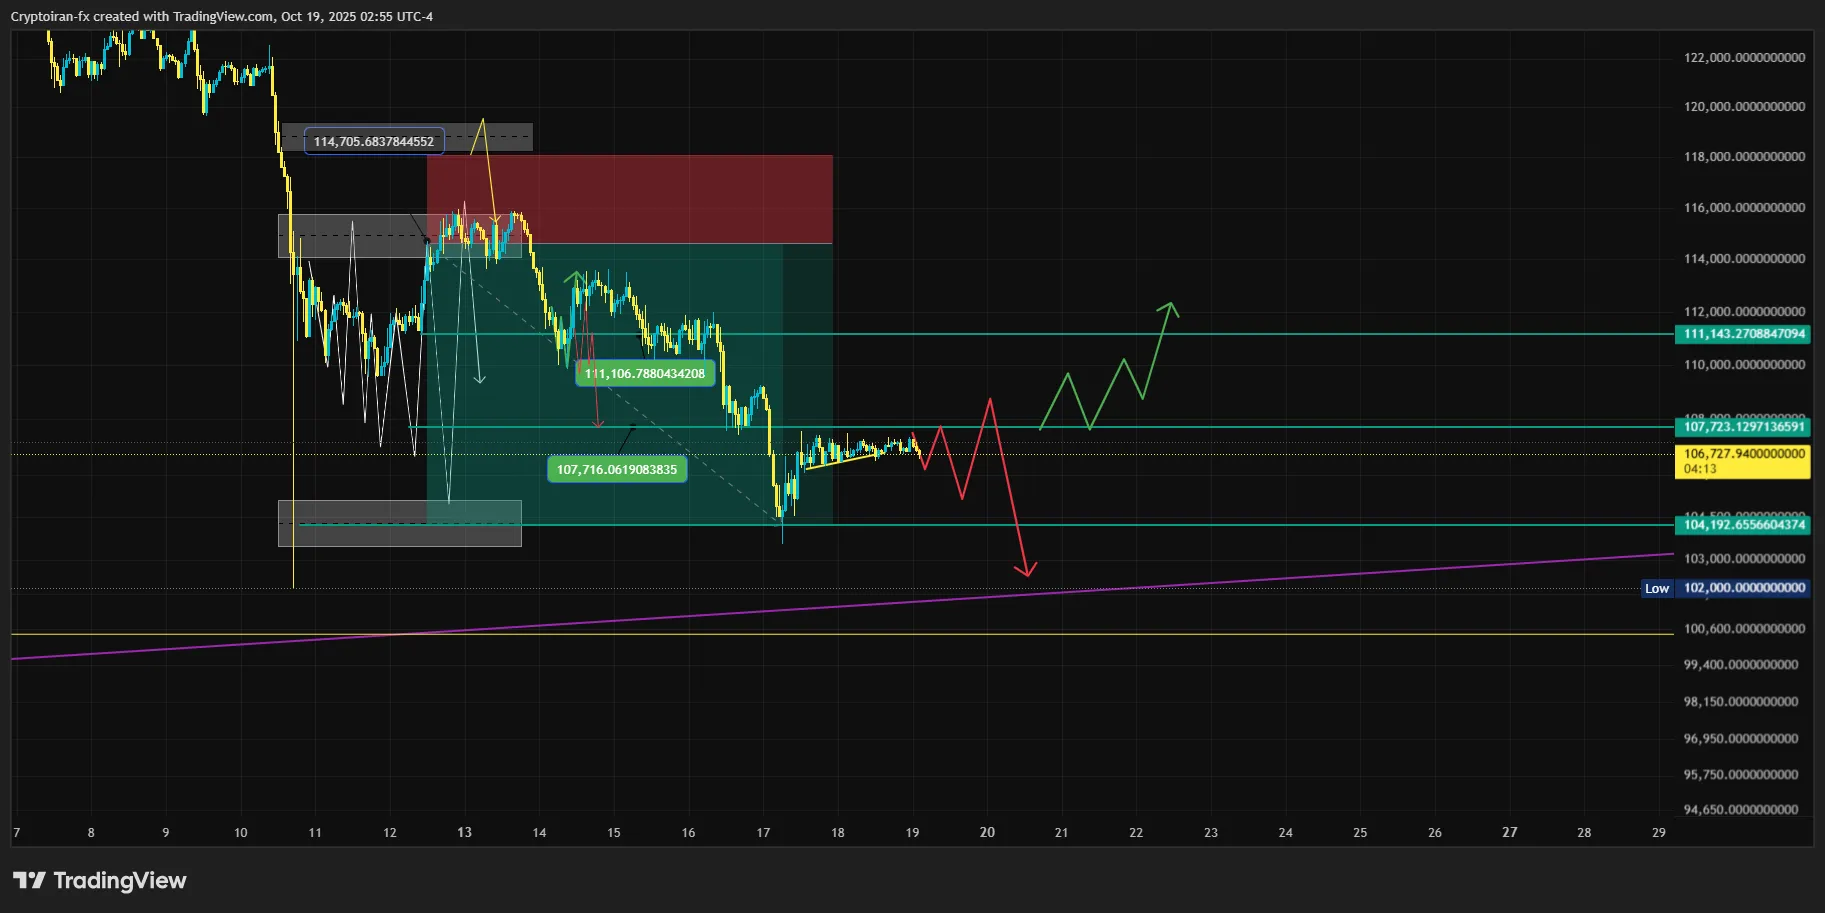The height and width of the screenshot is (913, 1825).
Task: Select the 114,705.68 price label box
Action: click(x=373, y=142)
